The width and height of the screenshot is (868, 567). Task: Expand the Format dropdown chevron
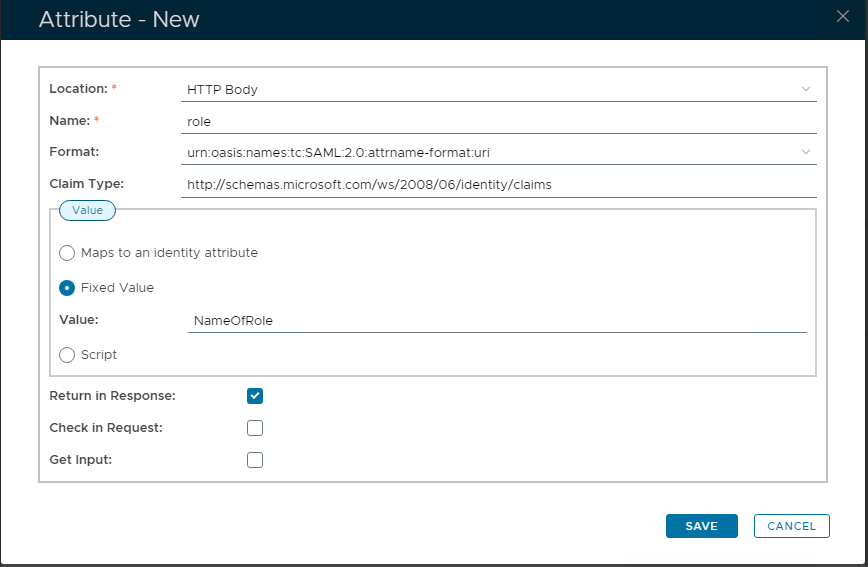click(805, 152)
